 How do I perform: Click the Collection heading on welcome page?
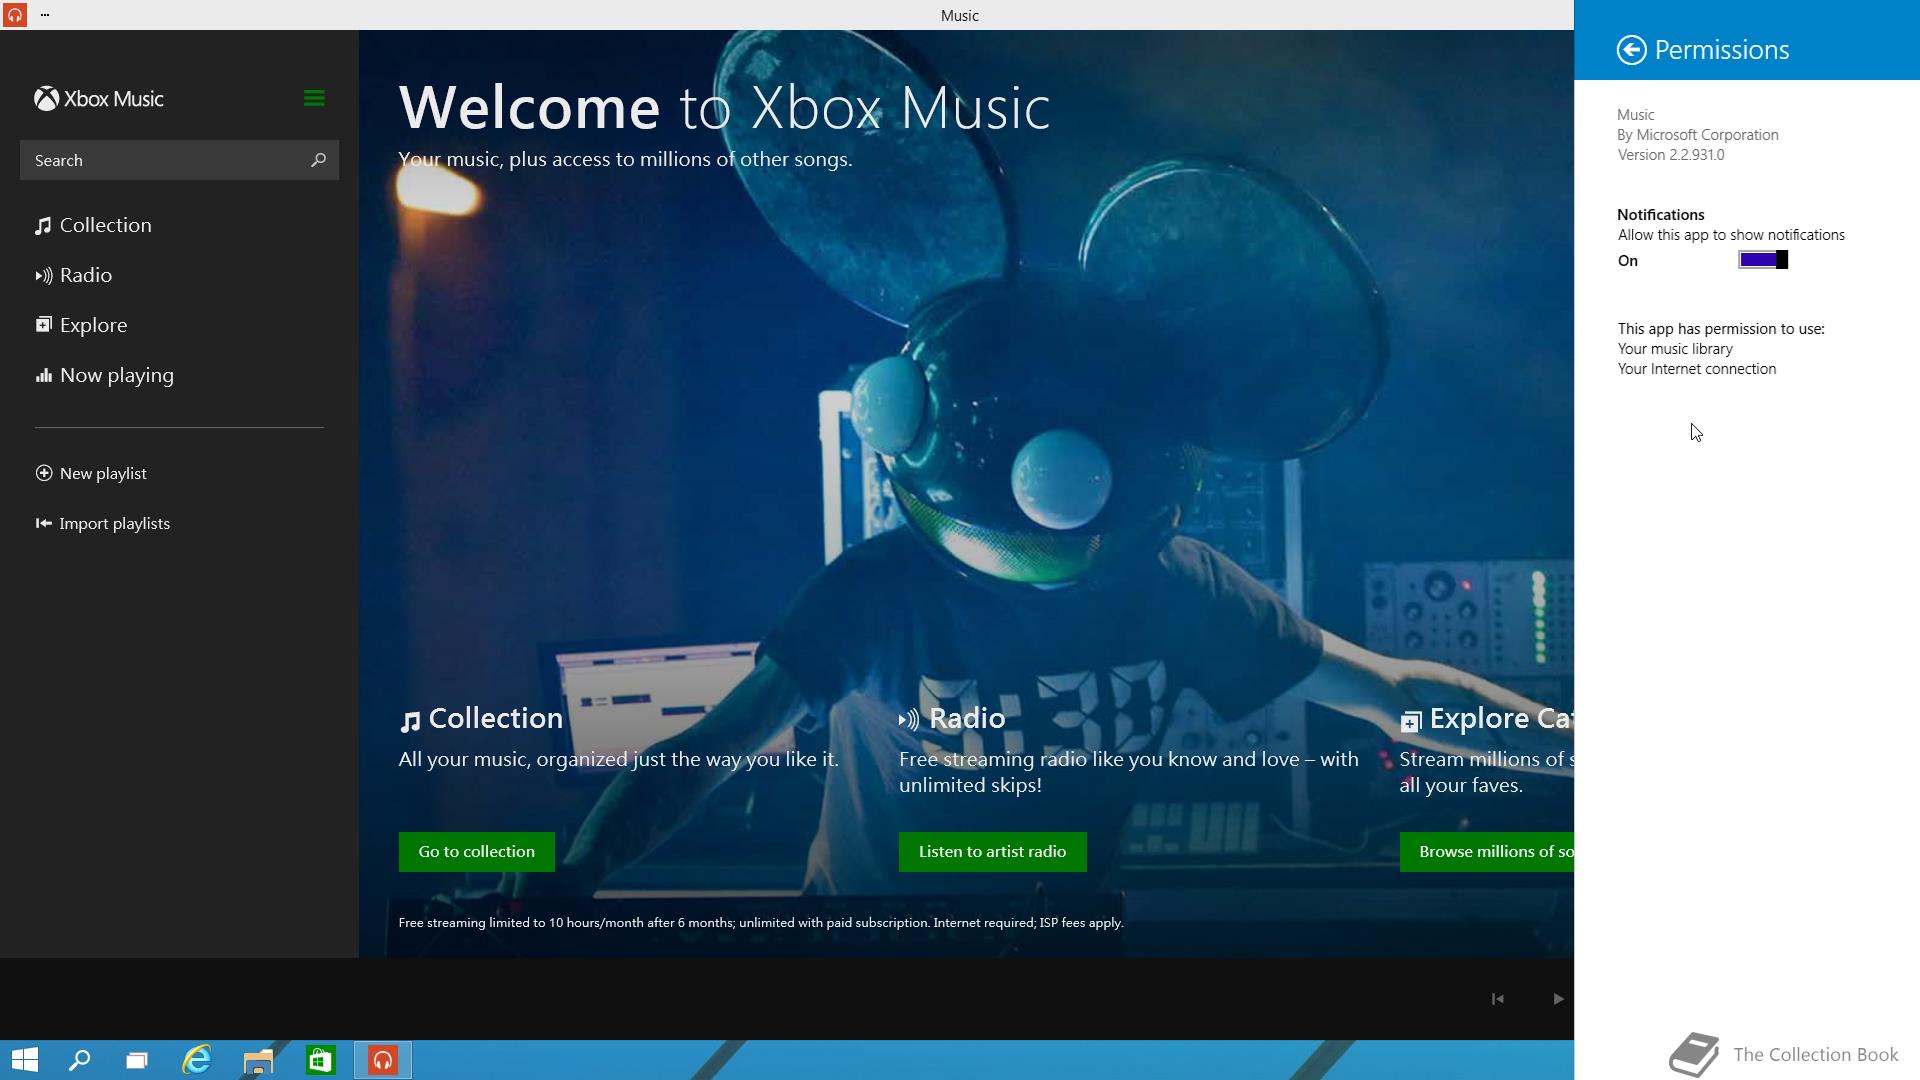(x=481, y=719)
